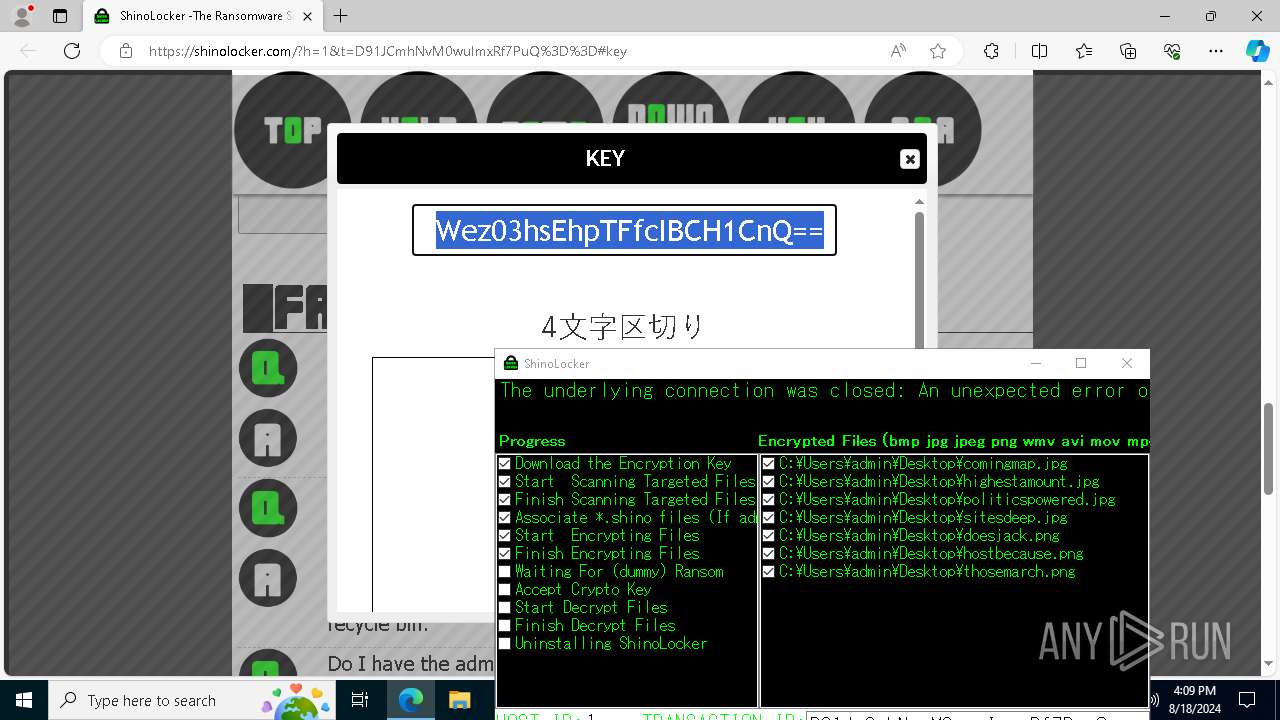Toggle Download the Encryption Key checkbox
The image size is (1280, 720).
504,463
